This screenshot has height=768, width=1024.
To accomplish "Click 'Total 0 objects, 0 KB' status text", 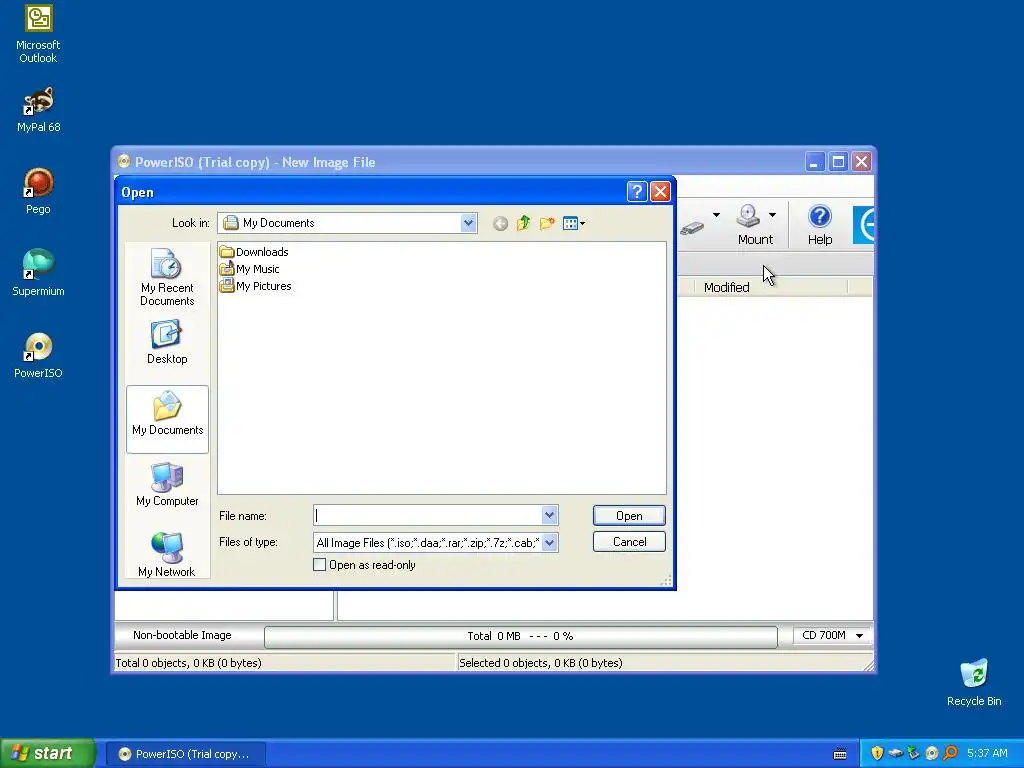I will tap(188, 663).
